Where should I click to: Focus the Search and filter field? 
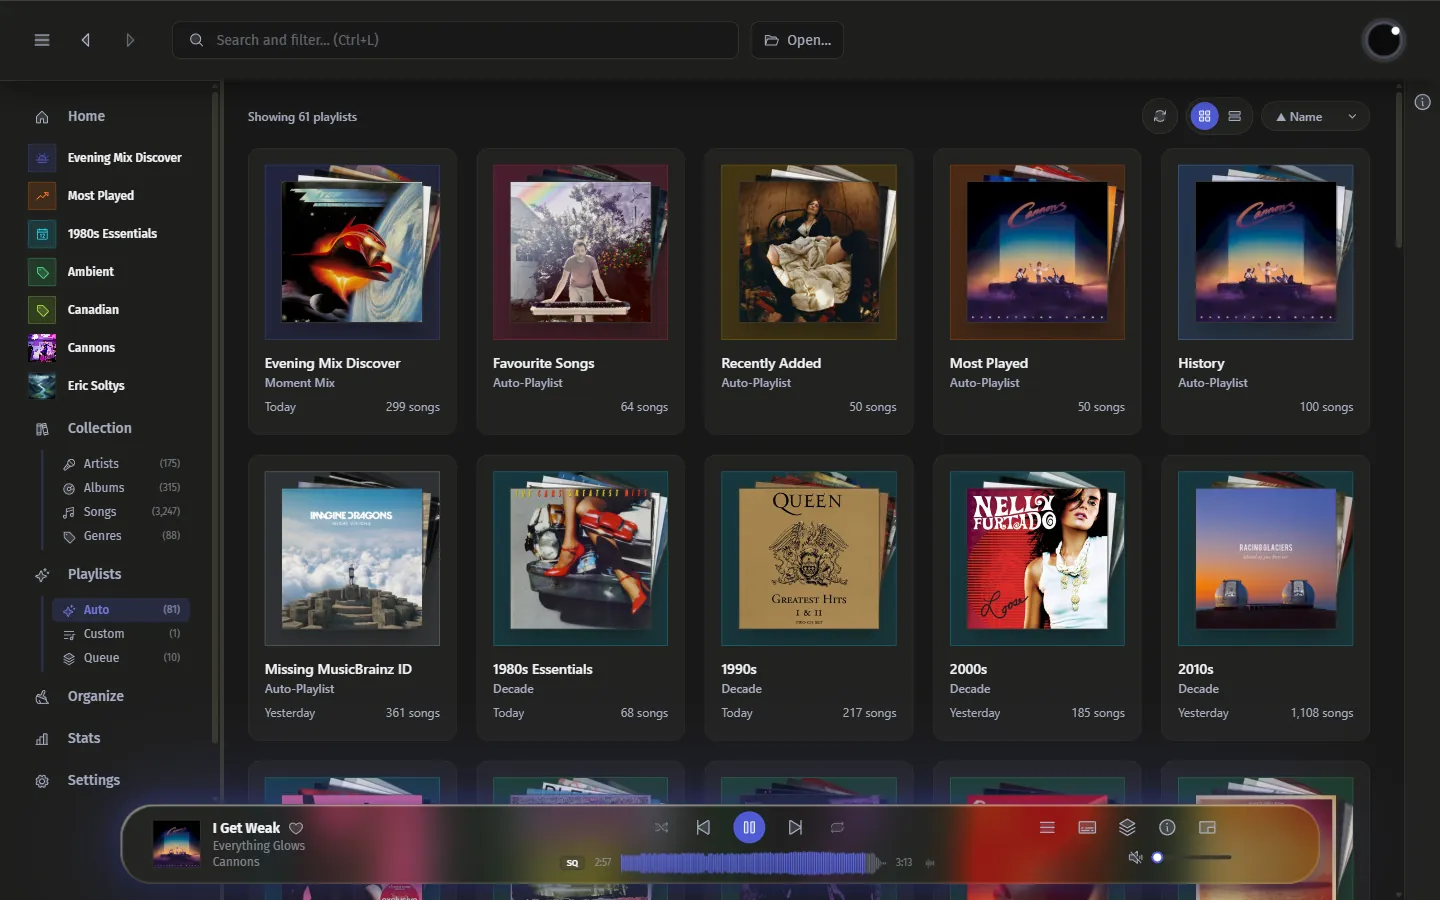tap(455, 40)
